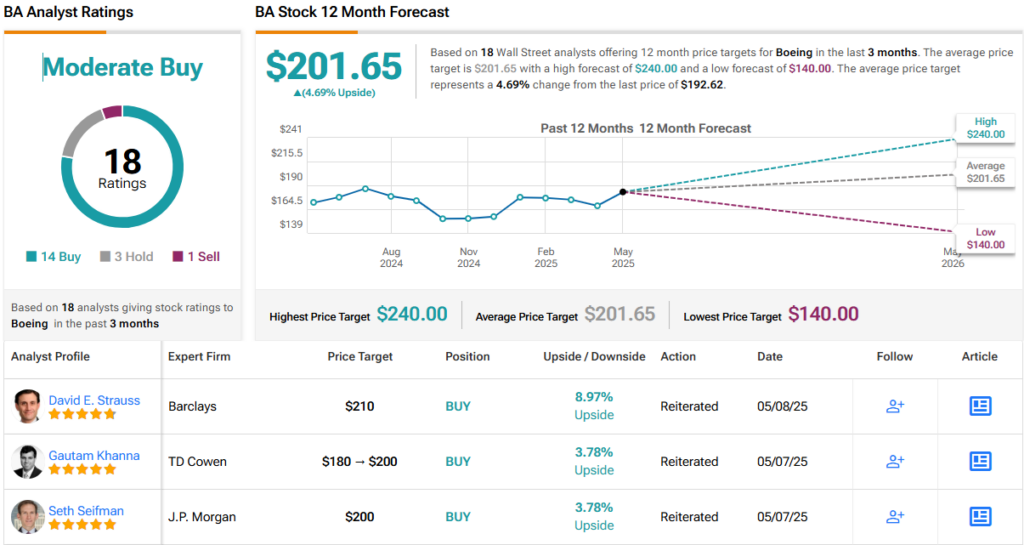Select the Analyst Profile column header
The width and height of the screenshot is (1024, 545).
[x=50, y=356]
